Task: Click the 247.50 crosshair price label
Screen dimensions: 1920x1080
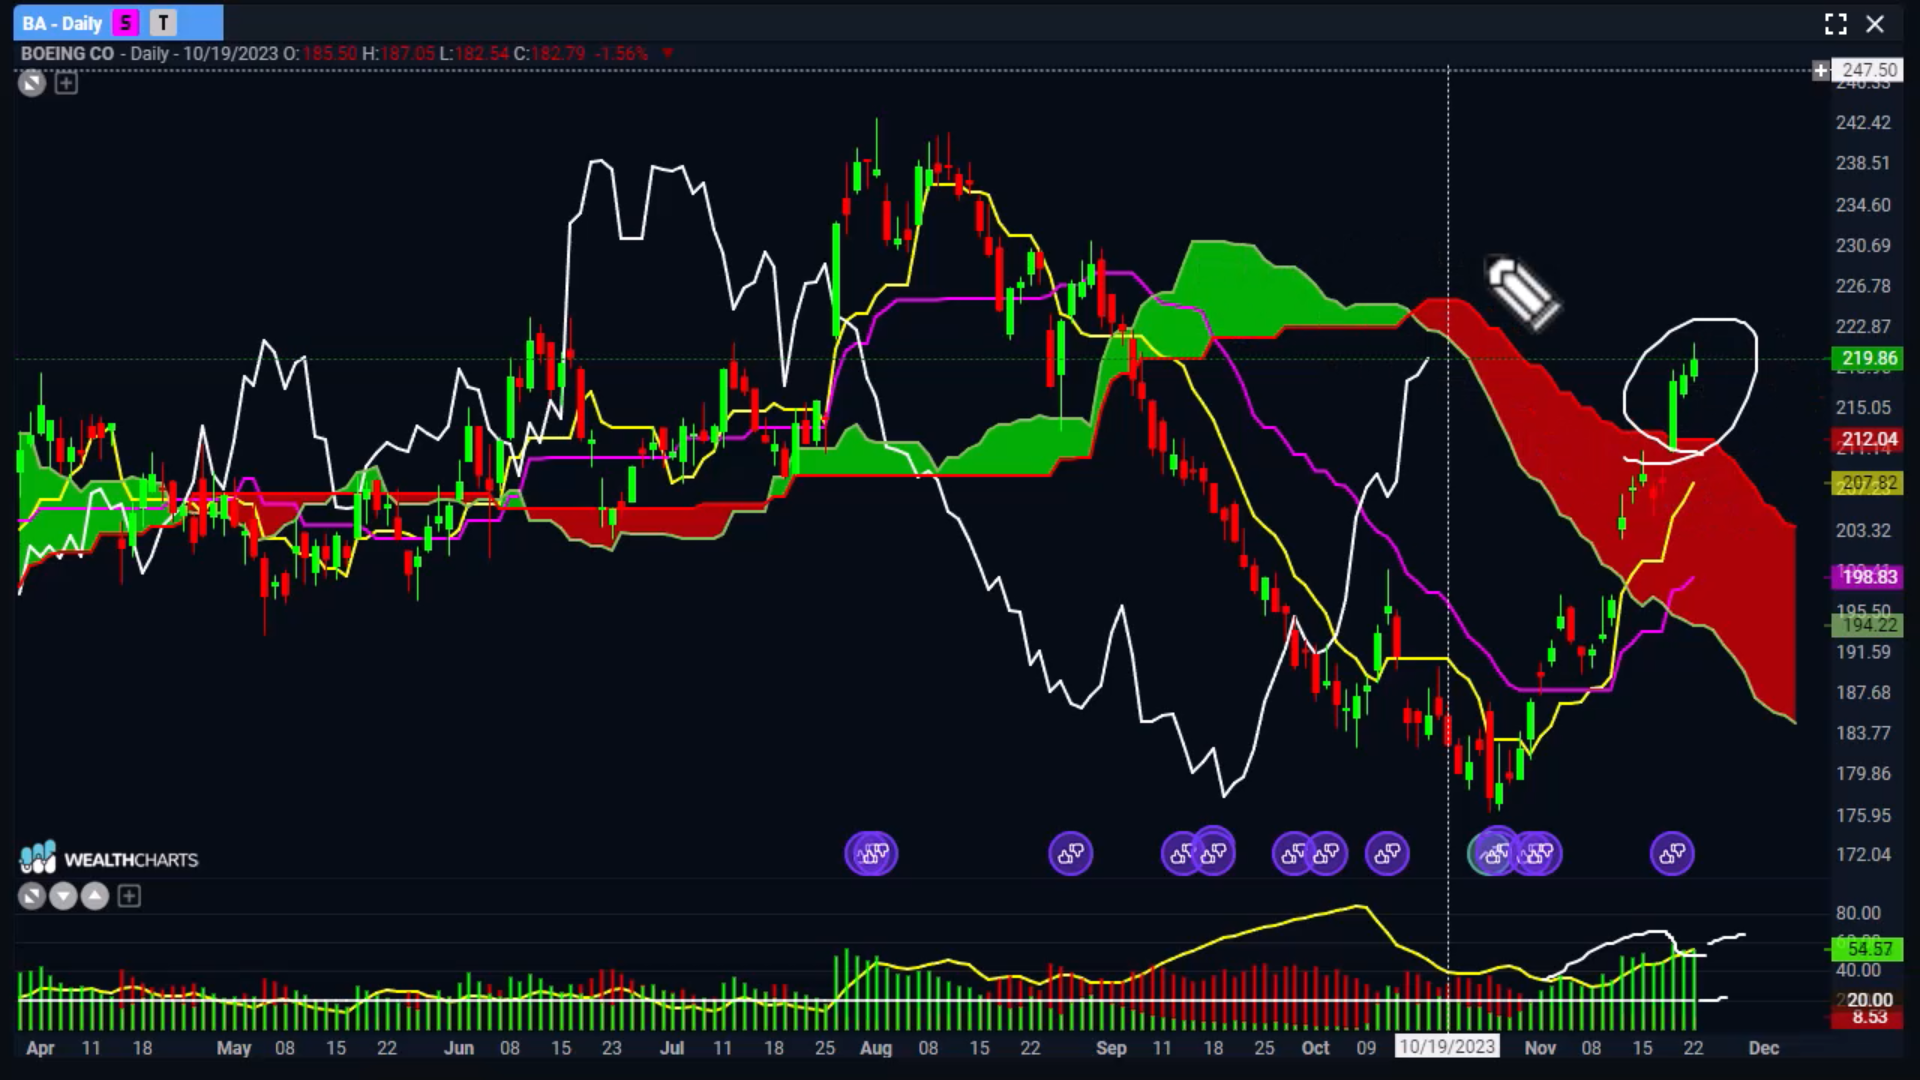Action: coord(1868,70)
